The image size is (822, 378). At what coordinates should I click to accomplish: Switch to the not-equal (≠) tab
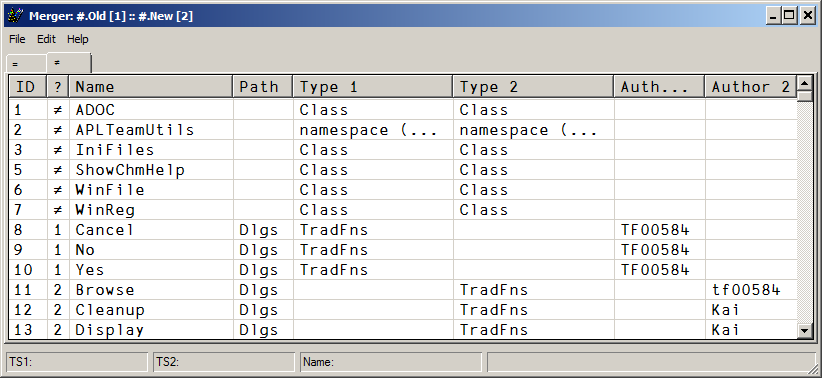[69, 62]
